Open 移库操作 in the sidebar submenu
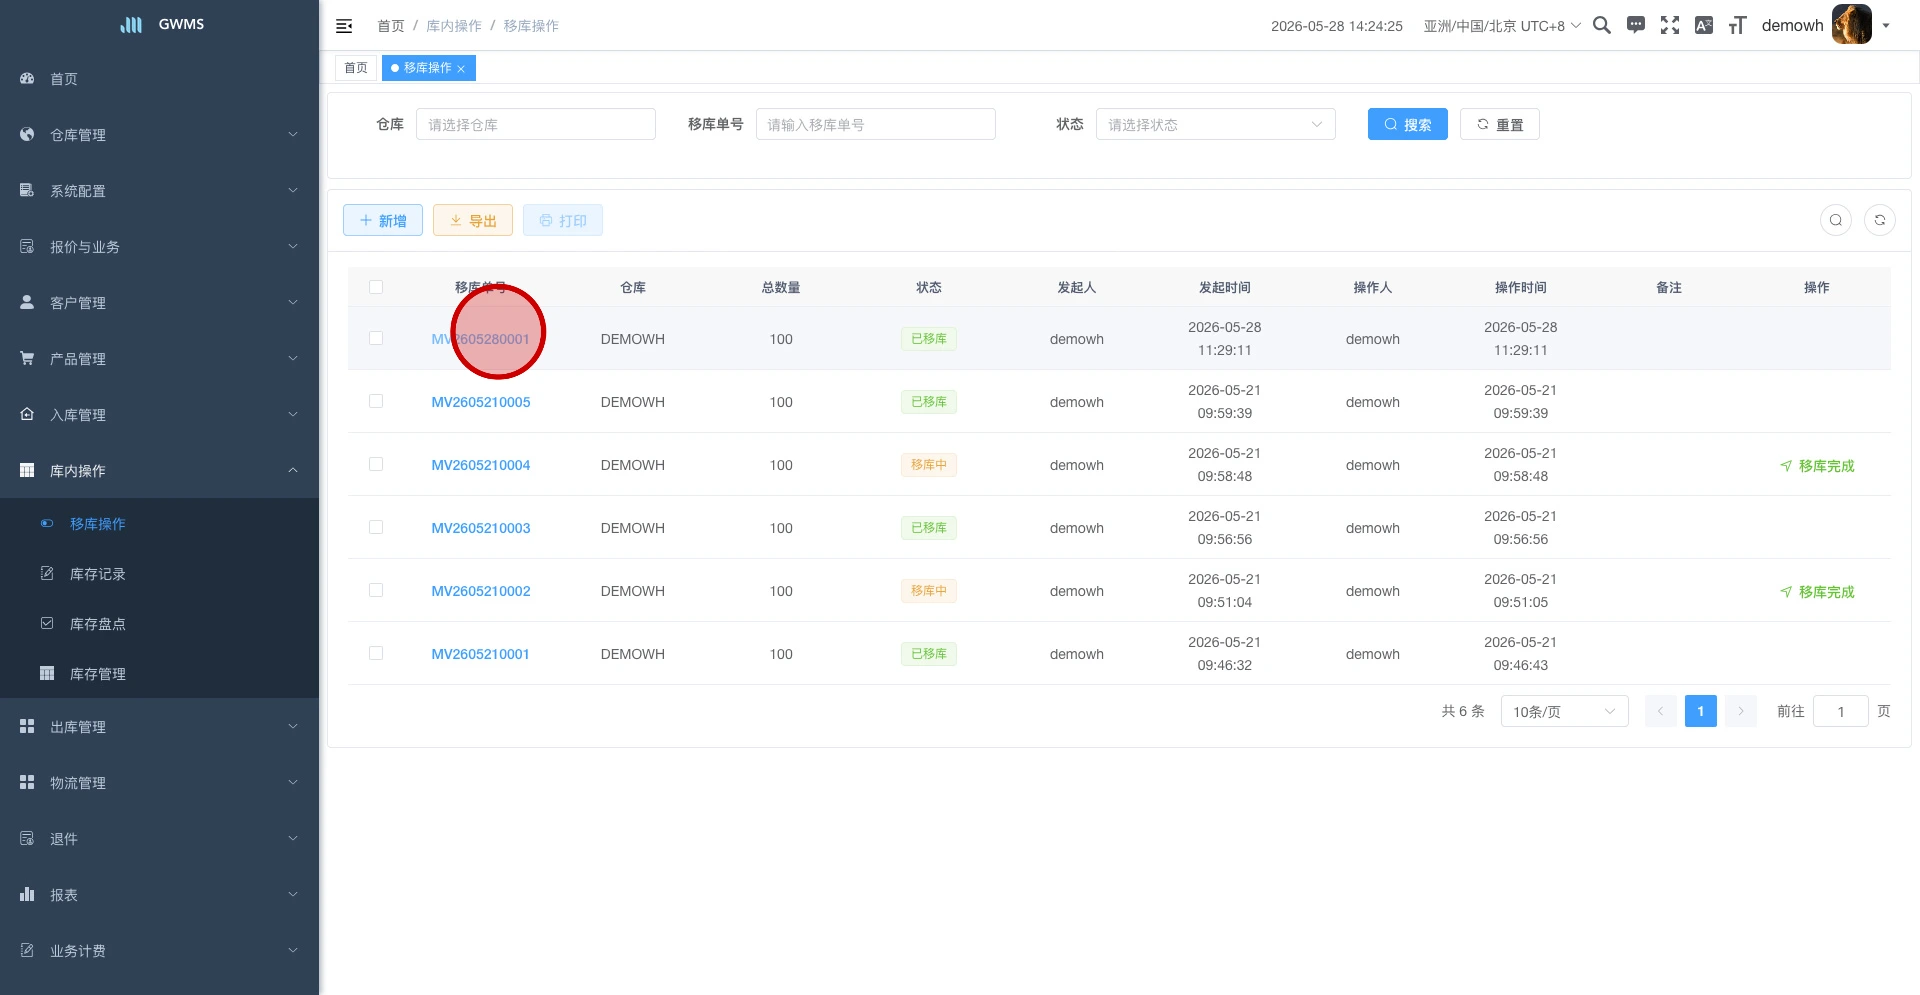1920x995 pixels. [x=160, y=523]
